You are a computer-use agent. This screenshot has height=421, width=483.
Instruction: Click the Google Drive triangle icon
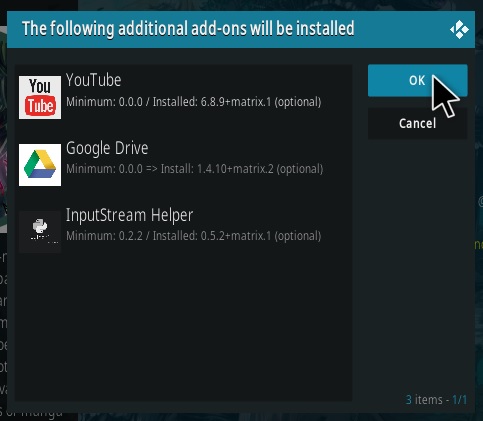point(40,165)
